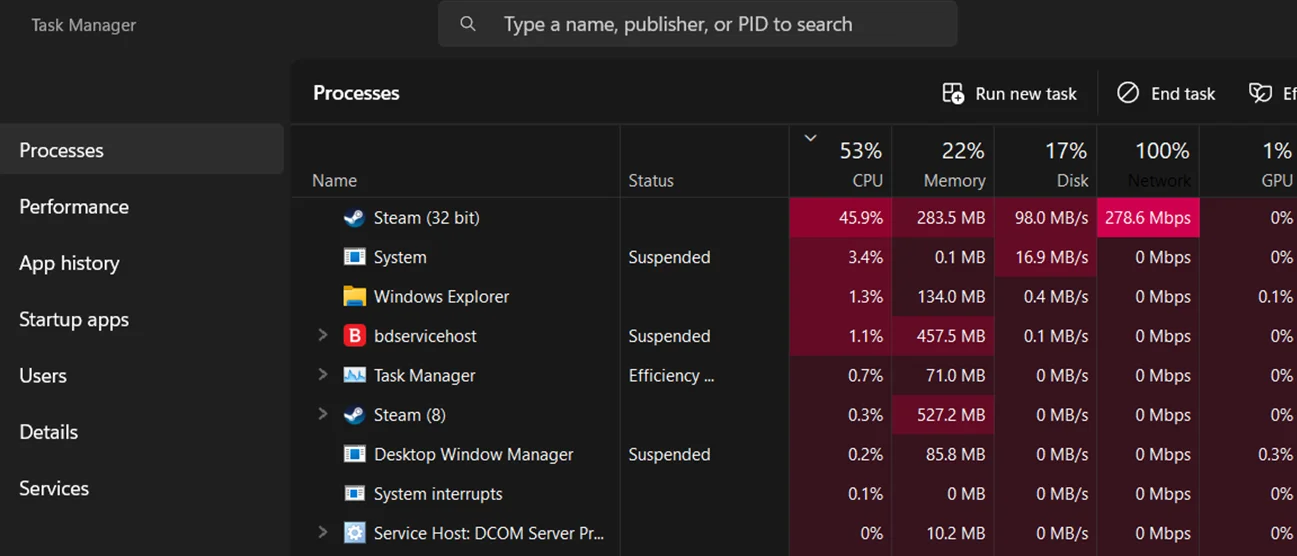Click the End task circle icon
Screen dimensions: 1297x556
(1128, 93)
